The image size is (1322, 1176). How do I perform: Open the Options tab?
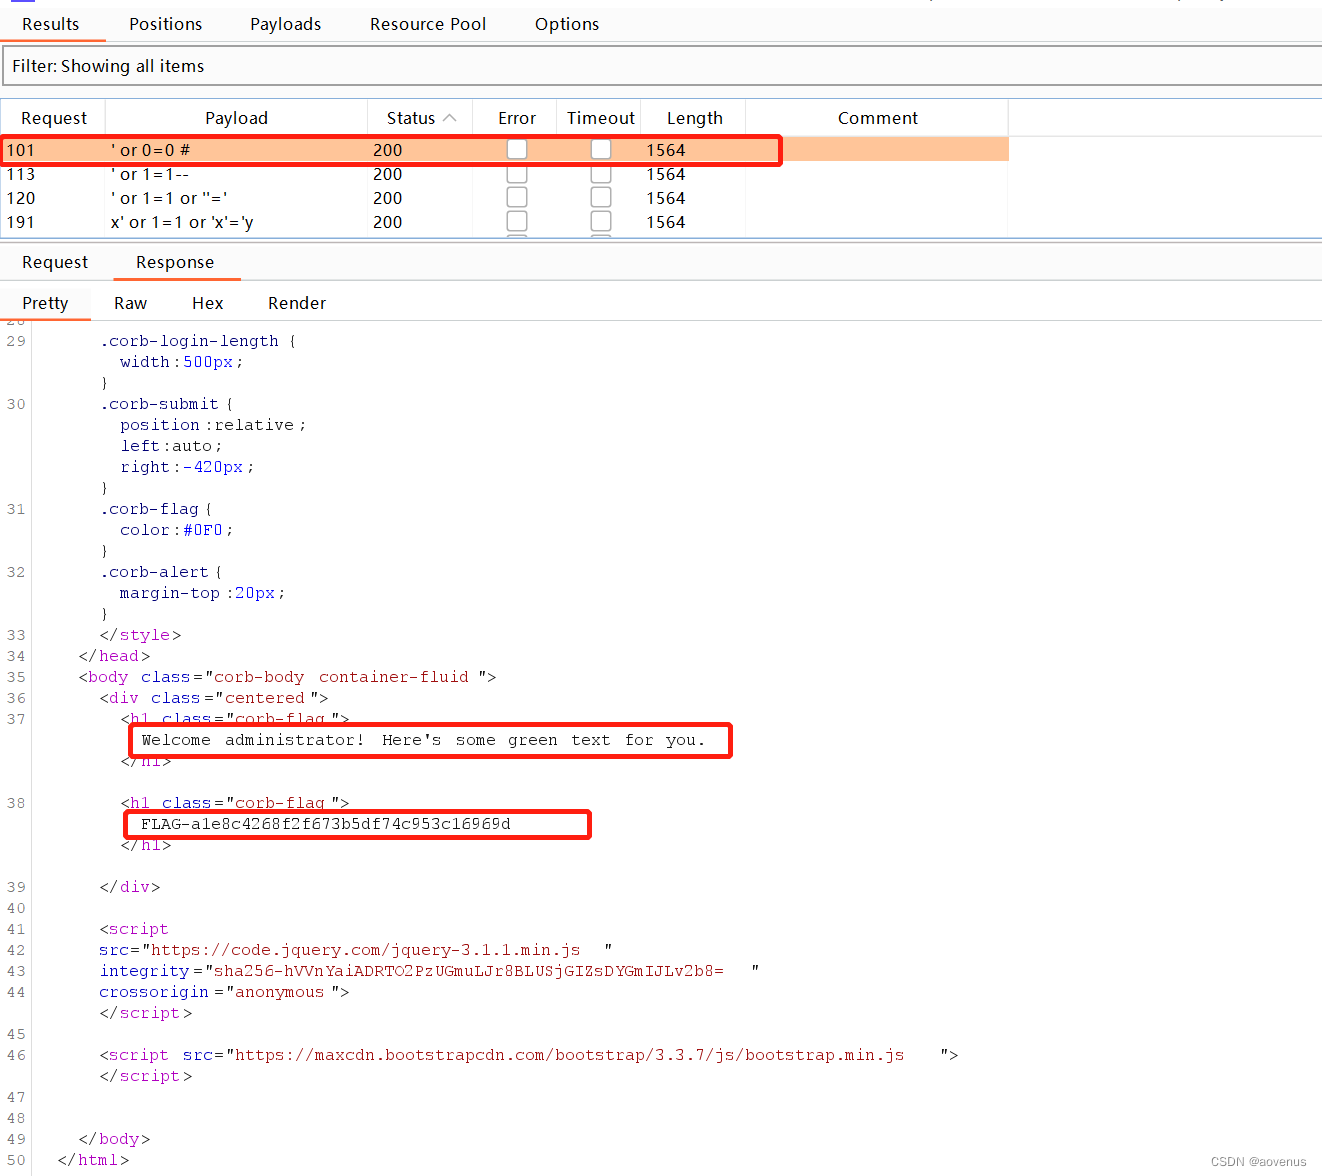coord(567,24)
